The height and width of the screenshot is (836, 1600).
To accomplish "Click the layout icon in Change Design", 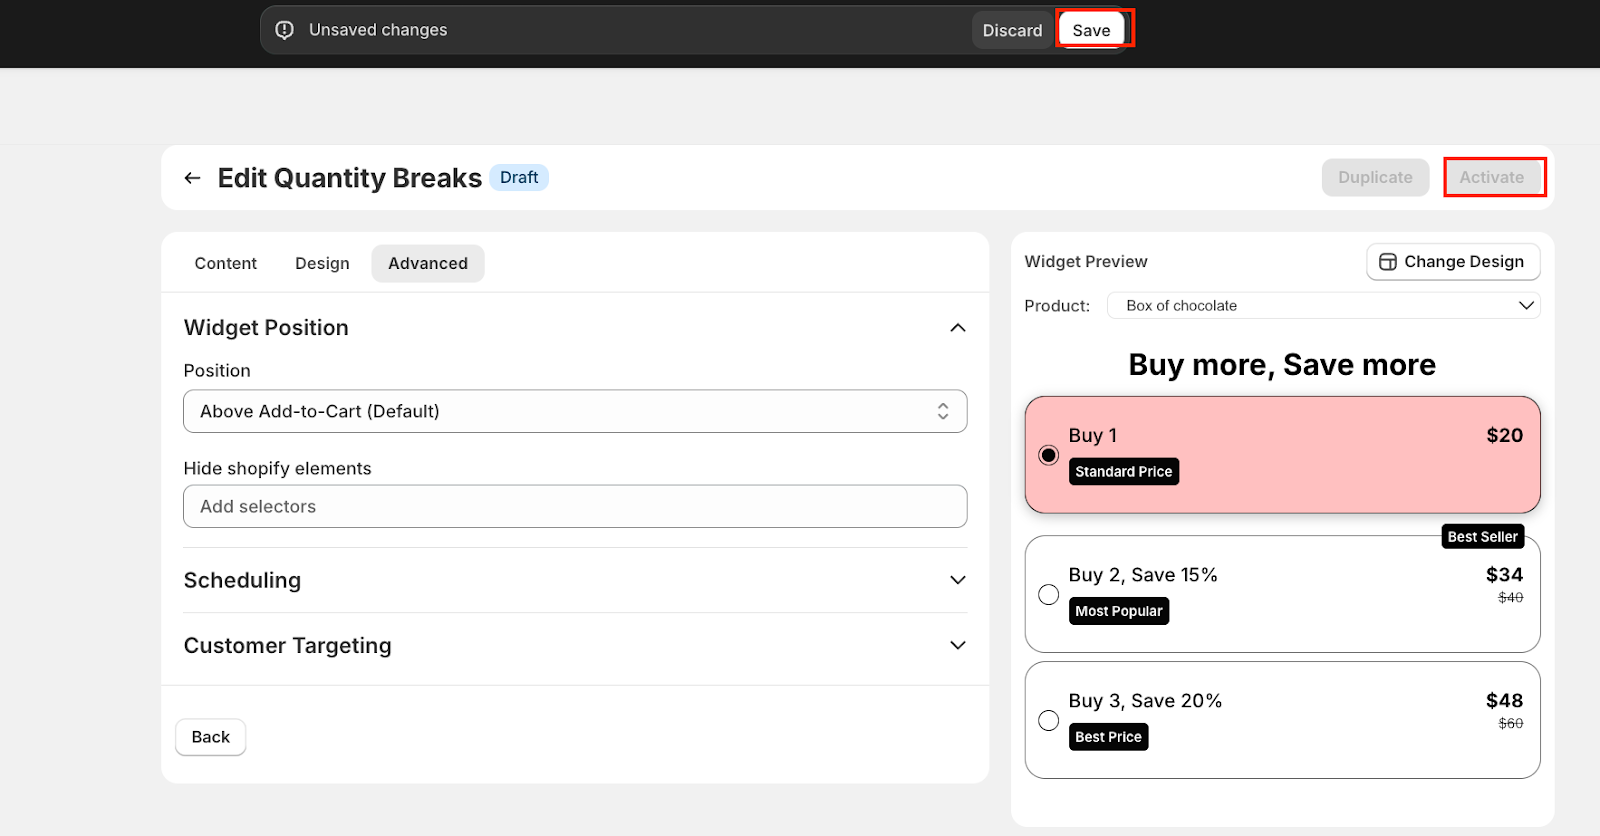I will pos(1387,262).
